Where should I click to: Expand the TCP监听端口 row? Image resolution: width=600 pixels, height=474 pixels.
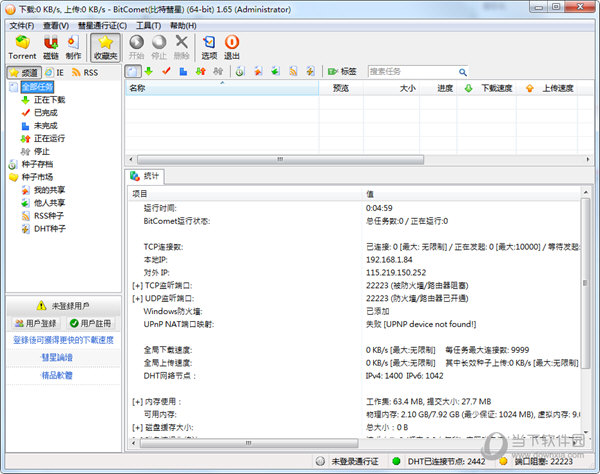[x=137, y=286]
